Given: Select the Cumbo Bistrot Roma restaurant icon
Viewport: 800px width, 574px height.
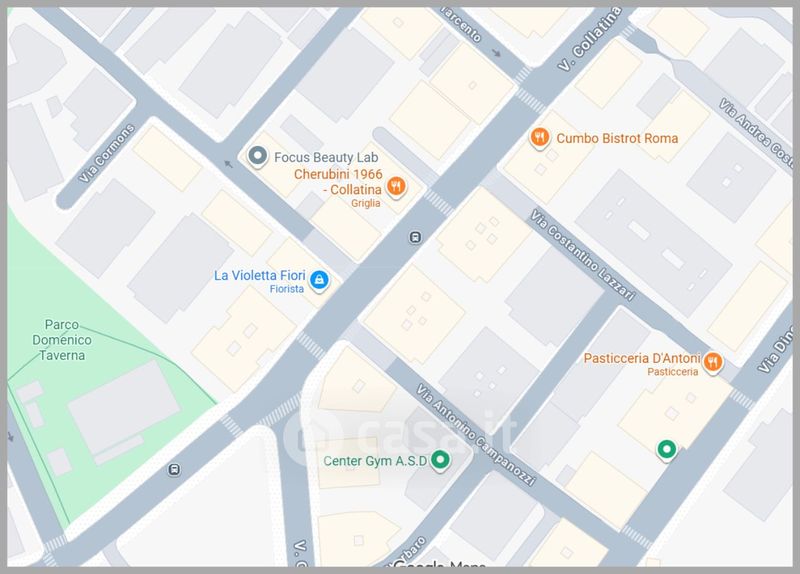Looking at the screenshot, I should click(x=539, y=138).
